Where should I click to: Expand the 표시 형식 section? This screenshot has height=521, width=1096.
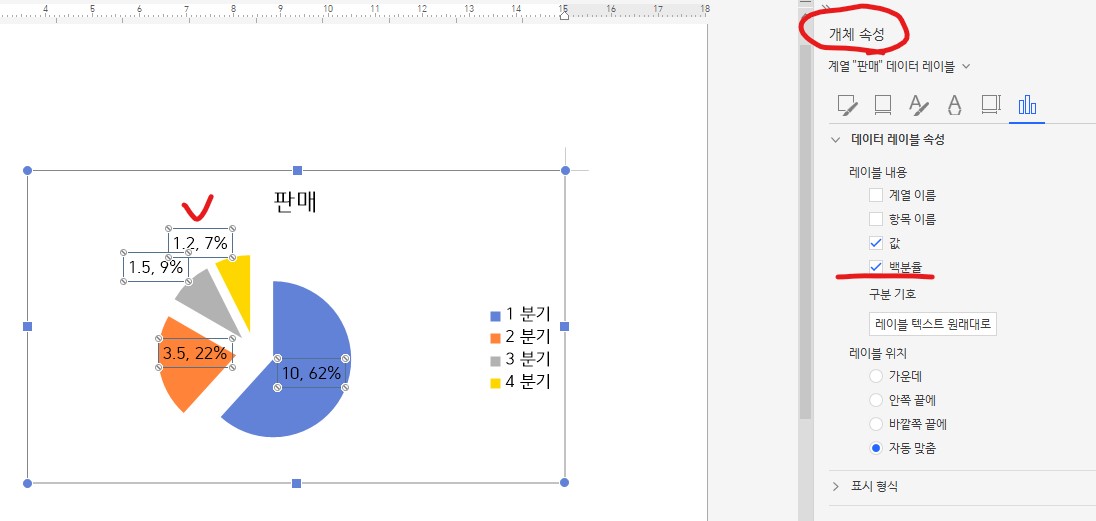click(x=835, y=487)
